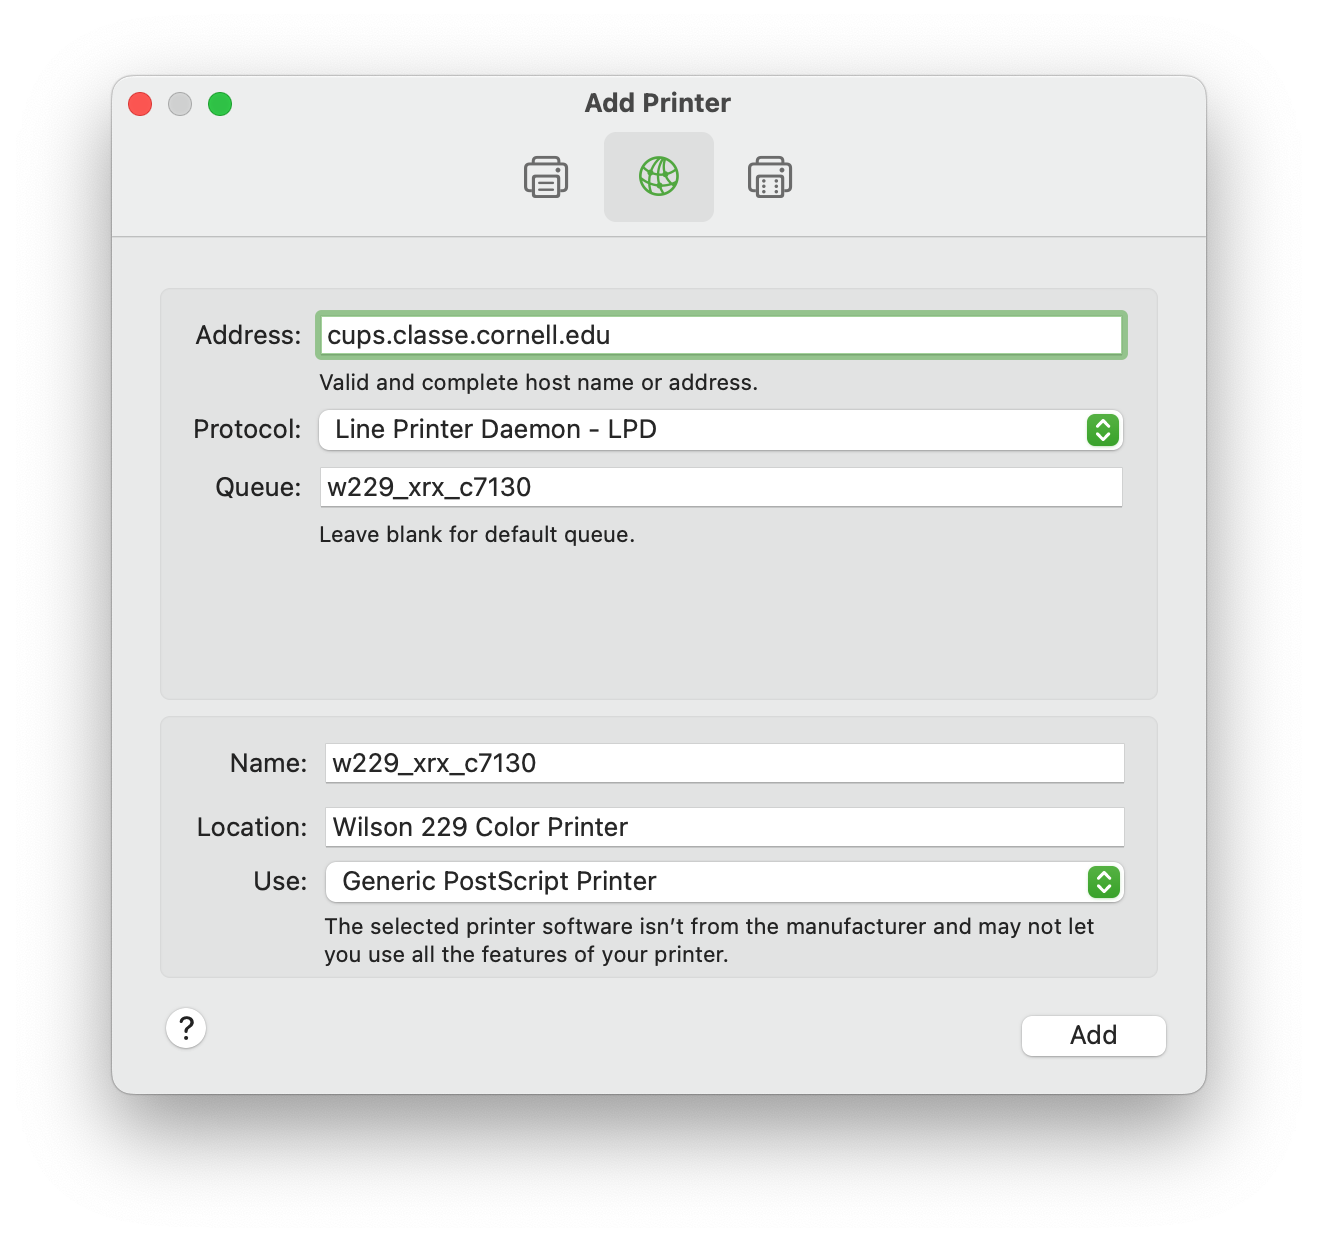1318x1242 pixels.
Task: Click the Location field Wilson 229 Color Printer
Action: pyautogui.click(x=724, y=827)
